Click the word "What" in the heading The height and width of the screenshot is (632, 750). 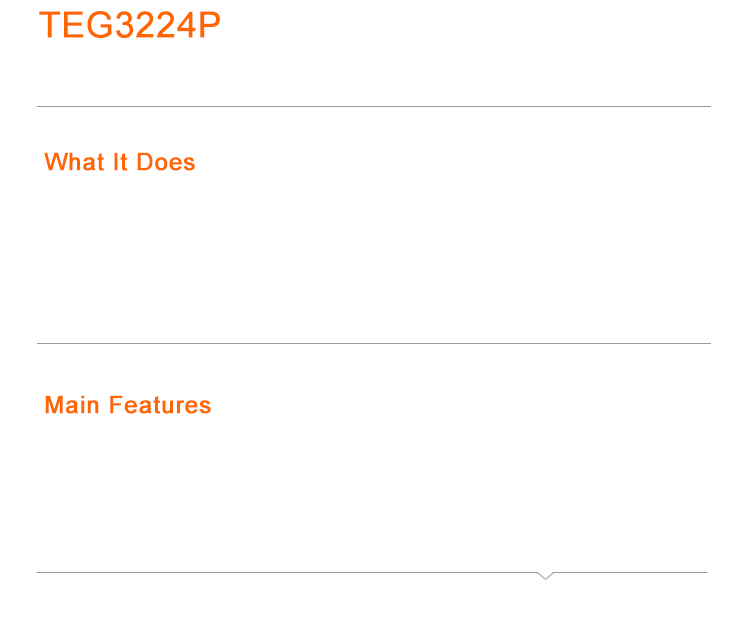pyautogui.click(x=75, y=162)
